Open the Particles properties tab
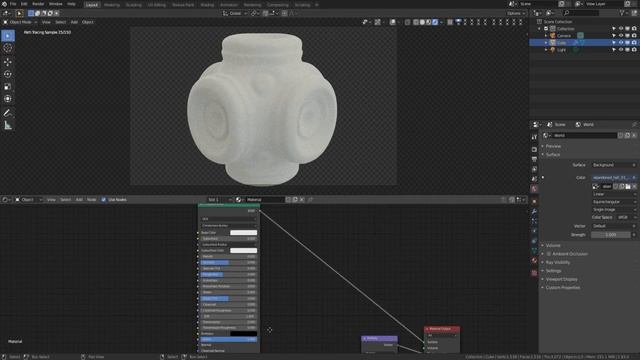This screenshot has width=640, height=360. (x=534, y=221)
